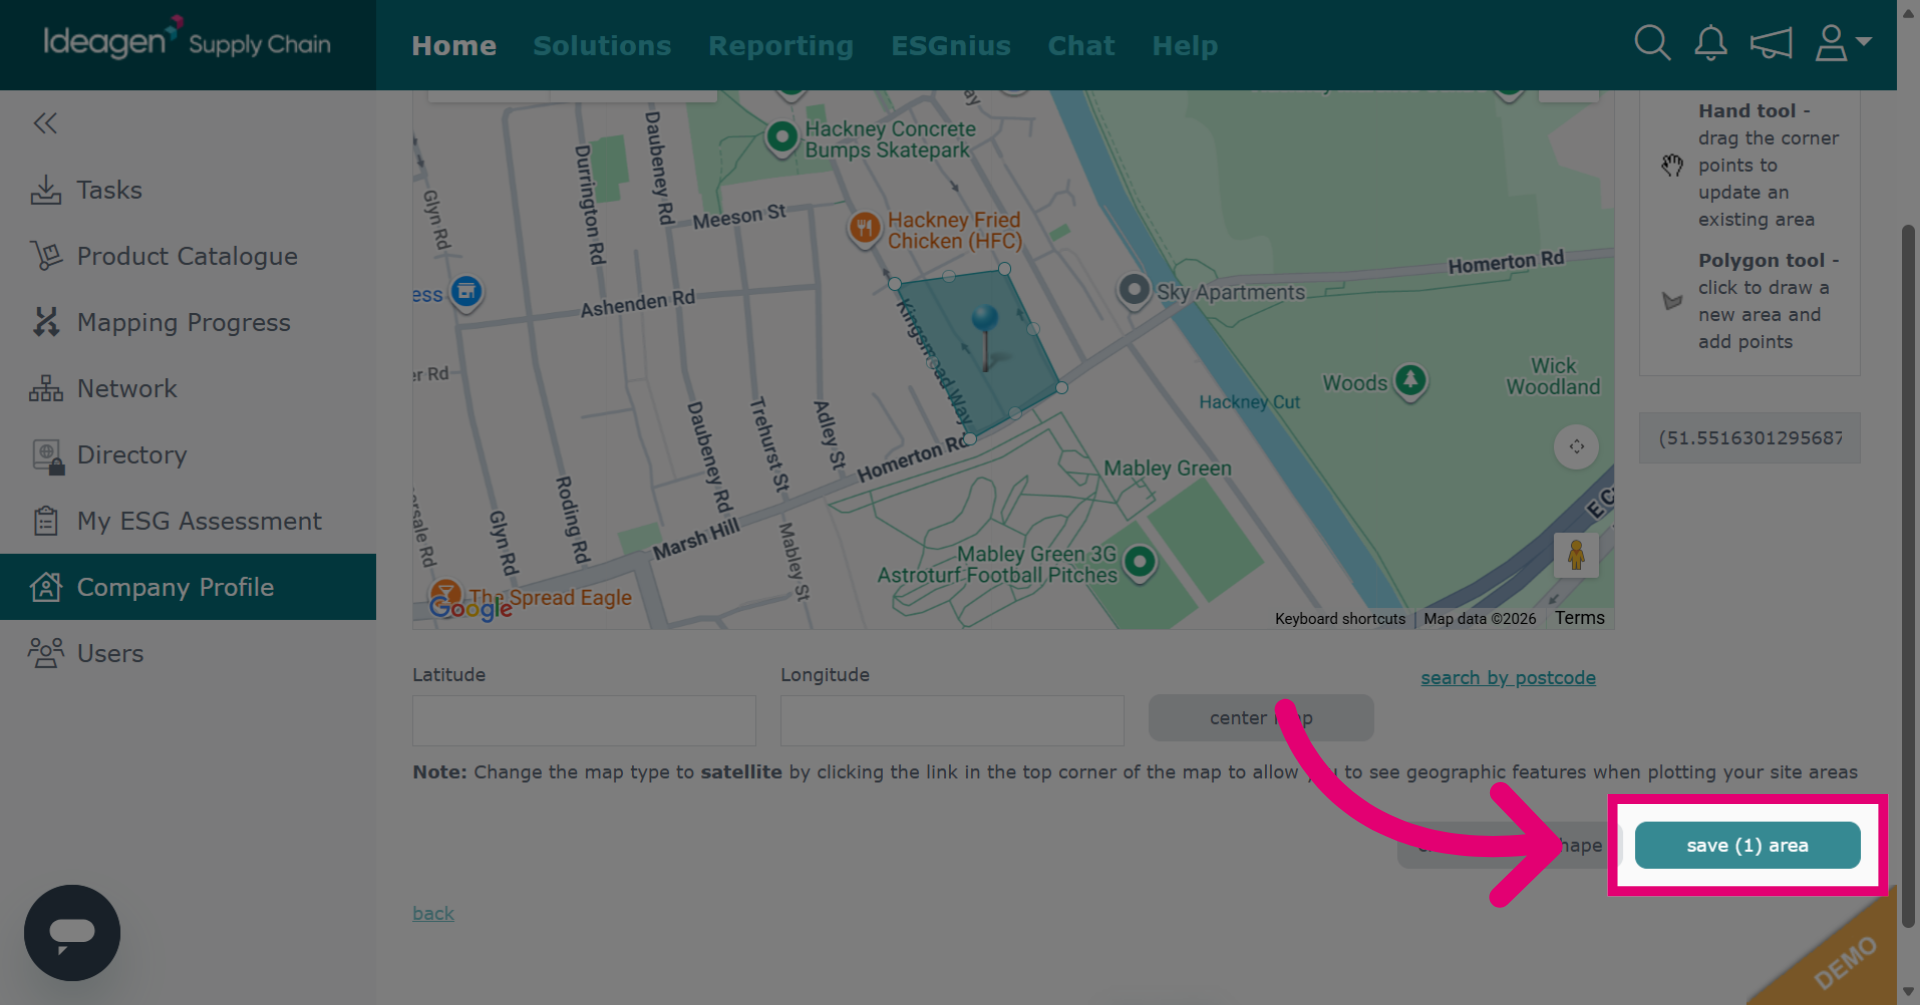The width and height of the screenshot is (1920, 1005).
Task: Click the Product Catalogue cart icon
Action: [x=46, y=256]
